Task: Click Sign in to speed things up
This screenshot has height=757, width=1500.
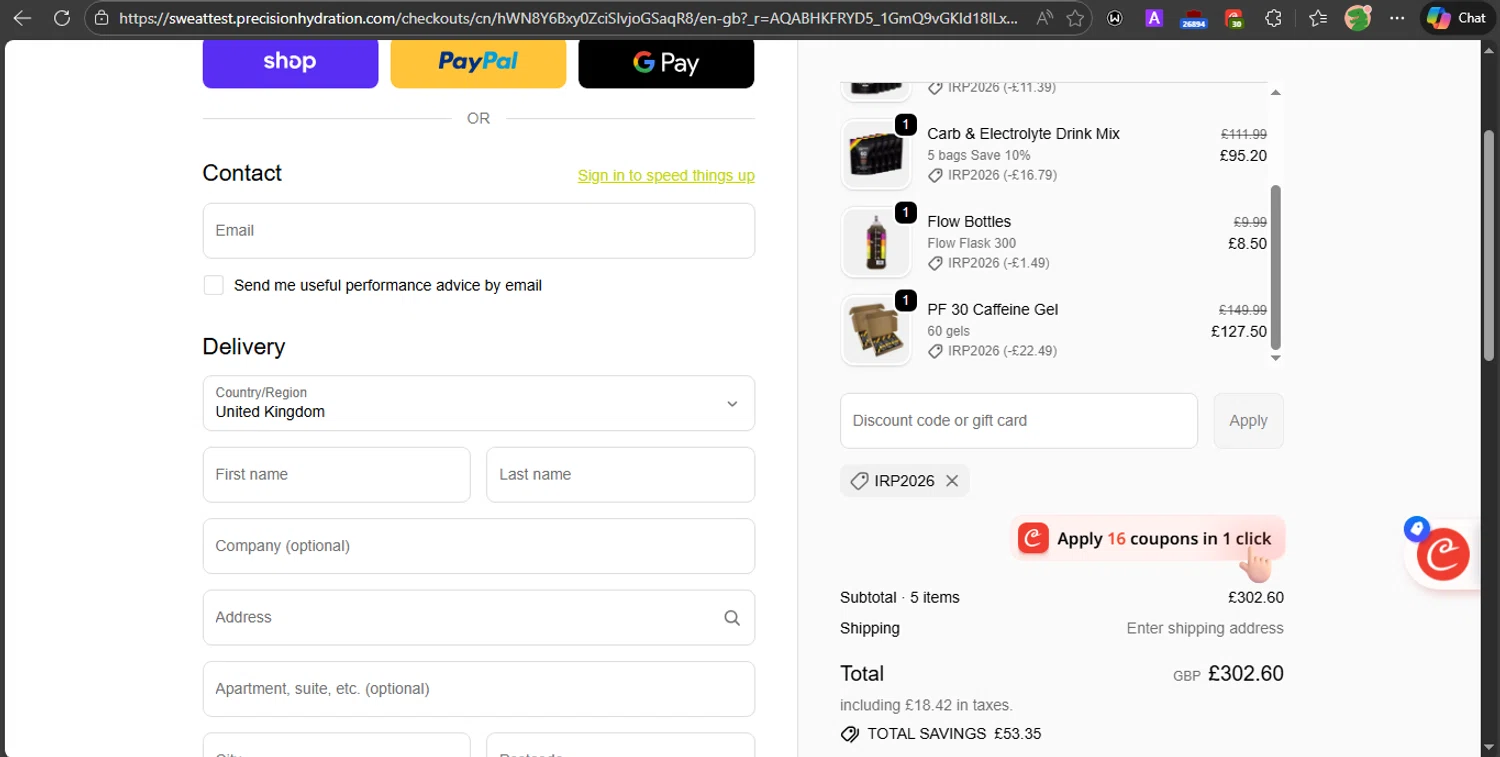Action: pos(666,176)
